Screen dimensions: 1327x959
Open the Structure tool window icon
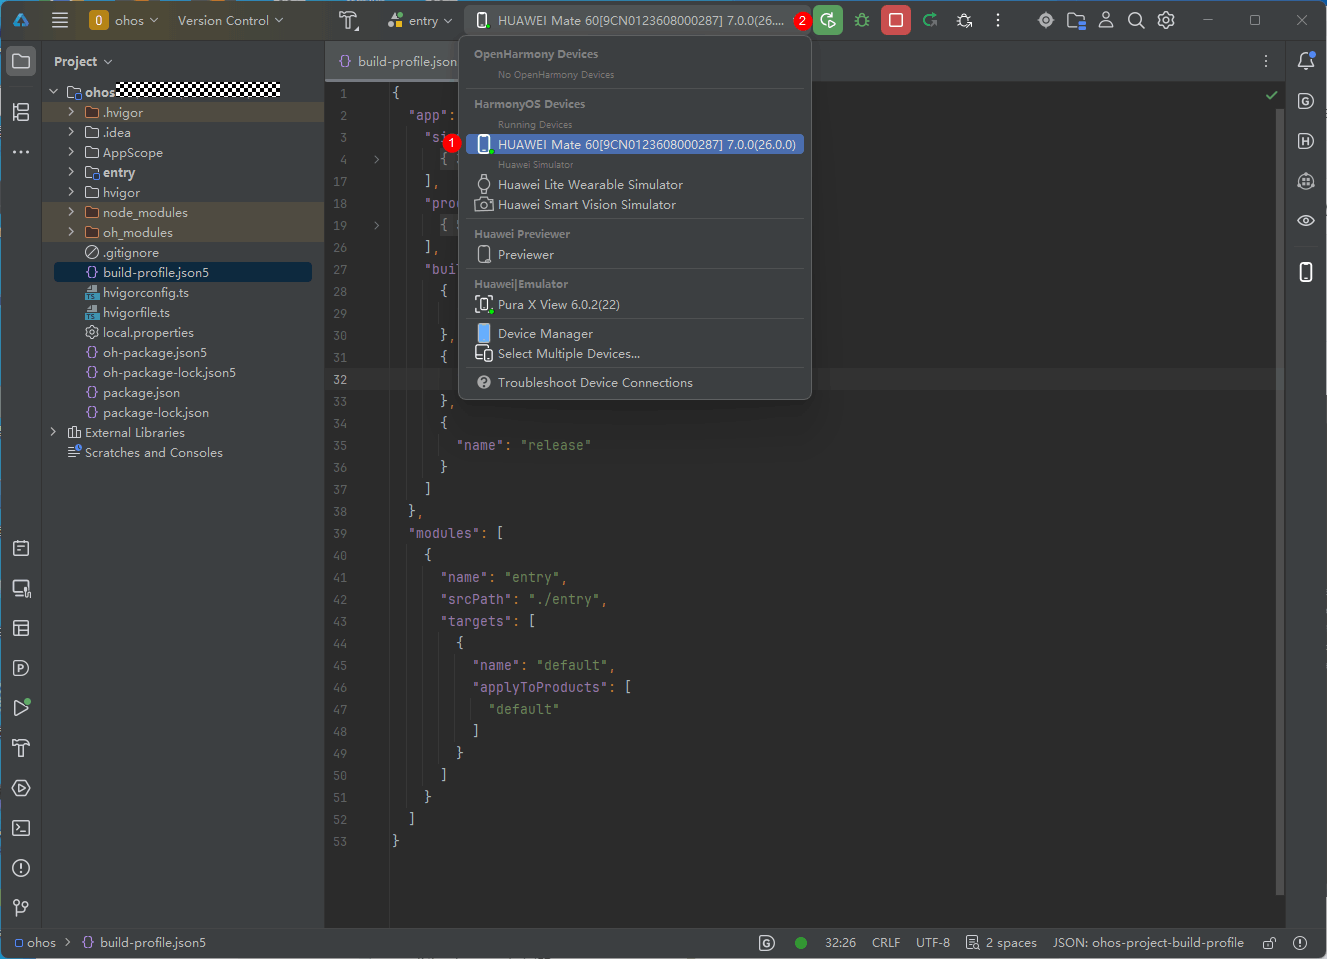click(x=21, y=112)
